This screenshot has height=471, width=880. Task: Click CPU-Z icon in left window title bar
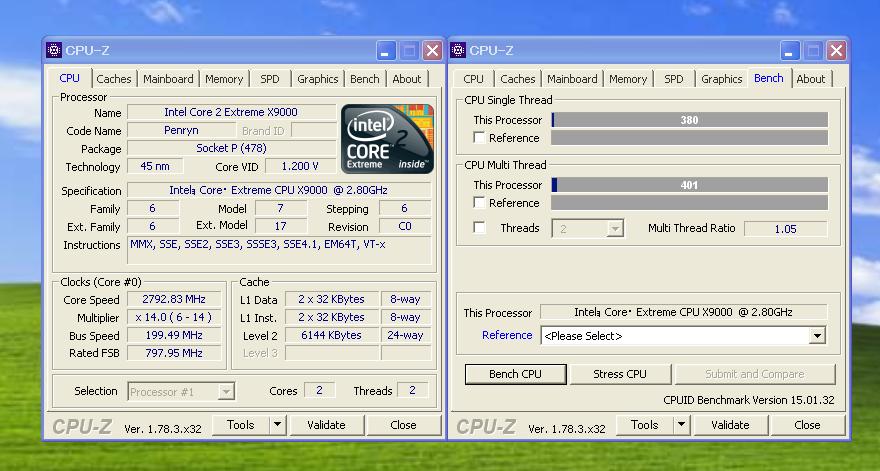tap(54, 50)
